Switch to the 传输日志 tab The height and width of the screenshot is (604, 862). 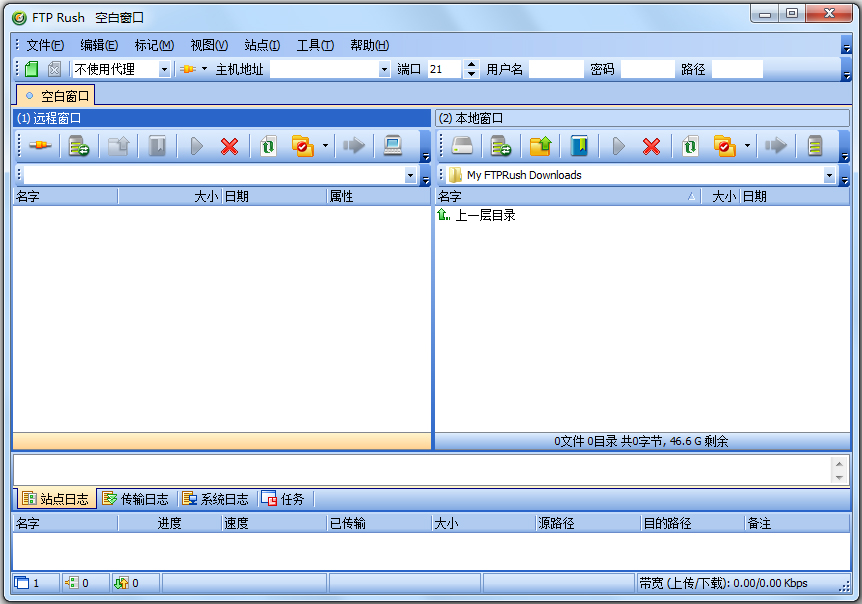[x=139, y=498]
